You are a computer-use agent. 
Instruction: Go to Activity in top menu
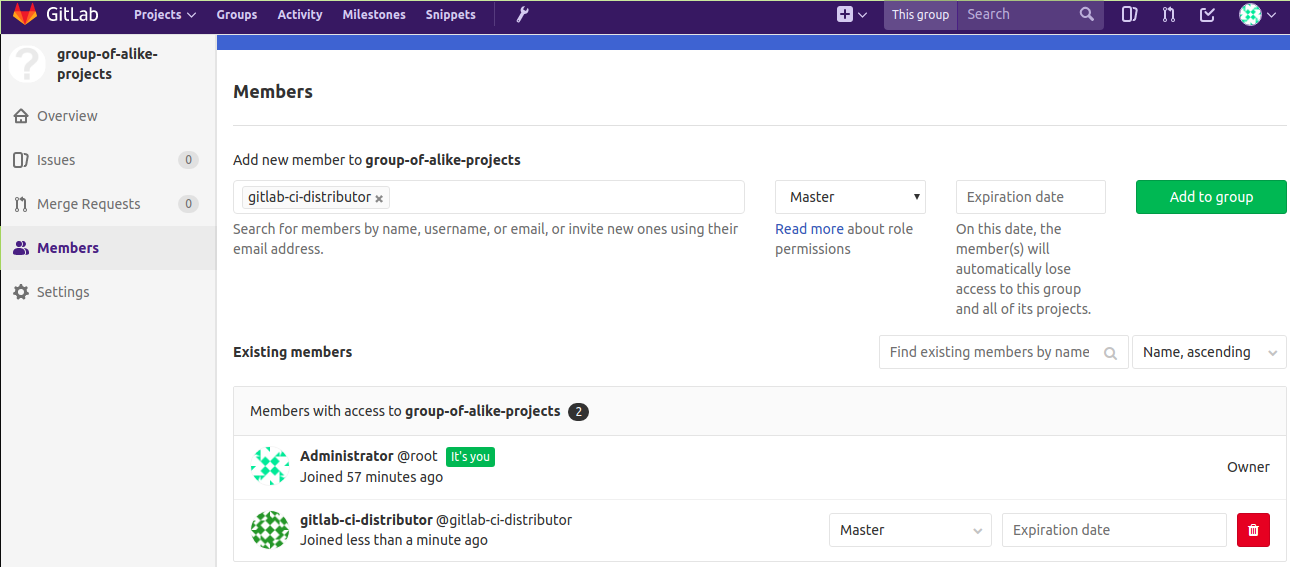click(300, 14)
